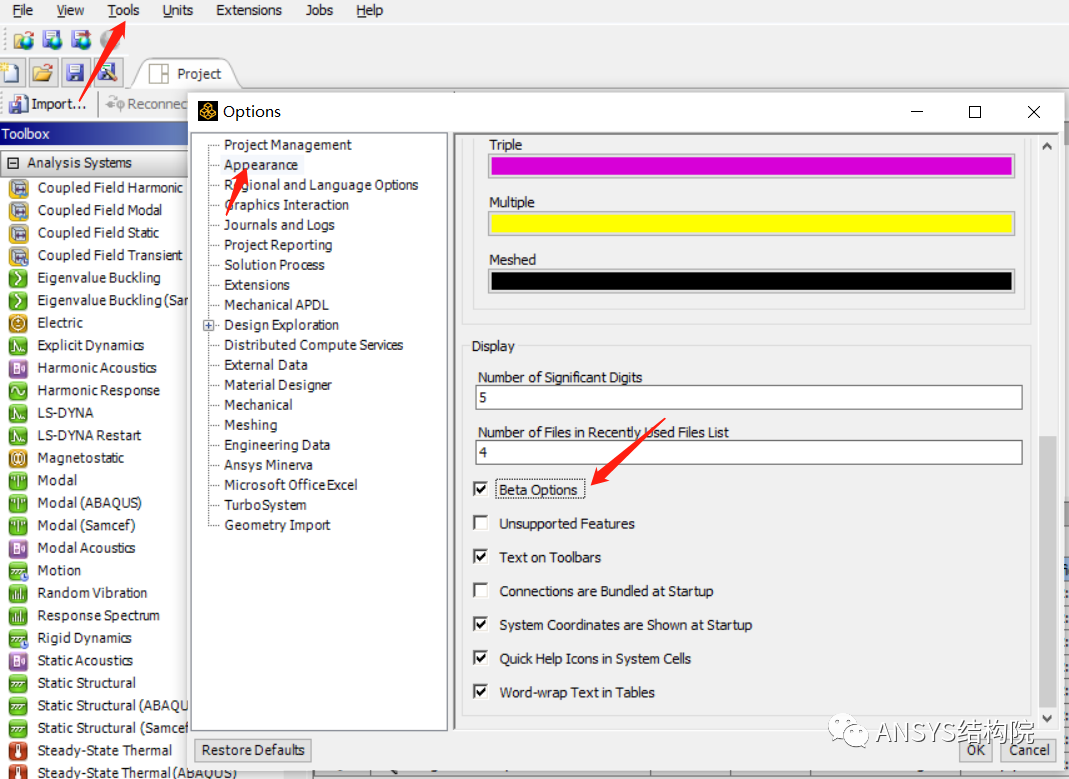Select the Coupled Field Harmonic system icon
1069x779 pixels.
pos(18,188)
